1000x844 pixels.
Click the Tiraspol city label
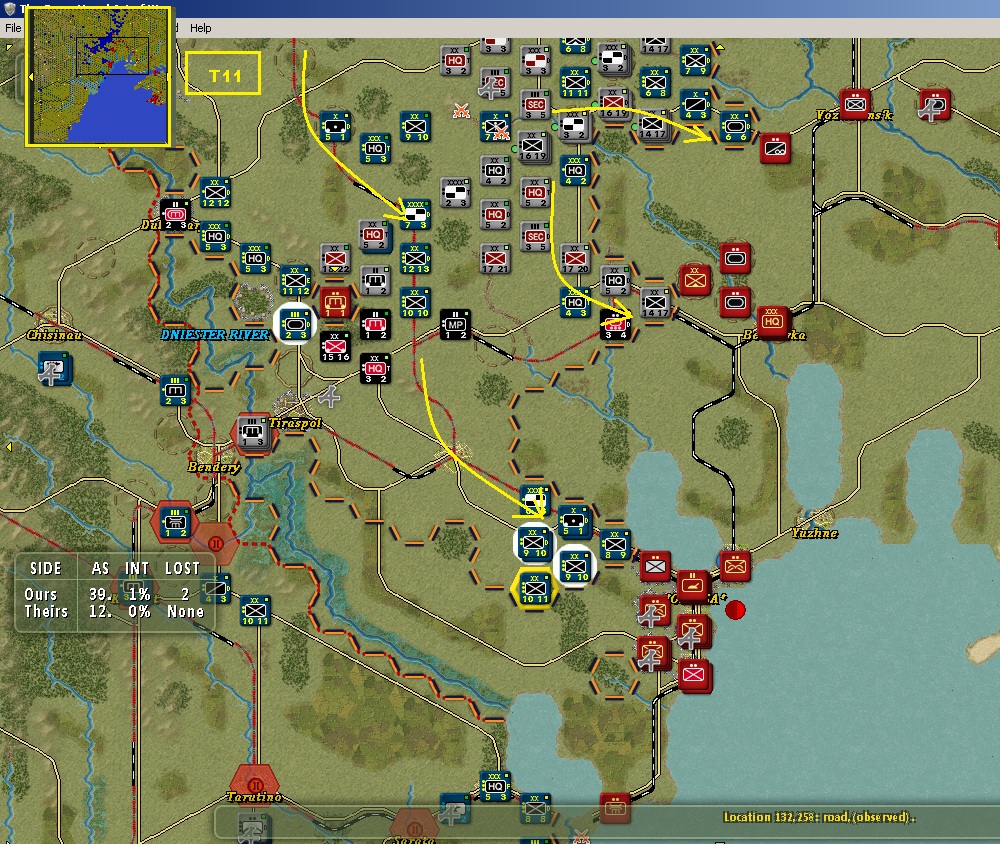[x=295, y=423]
